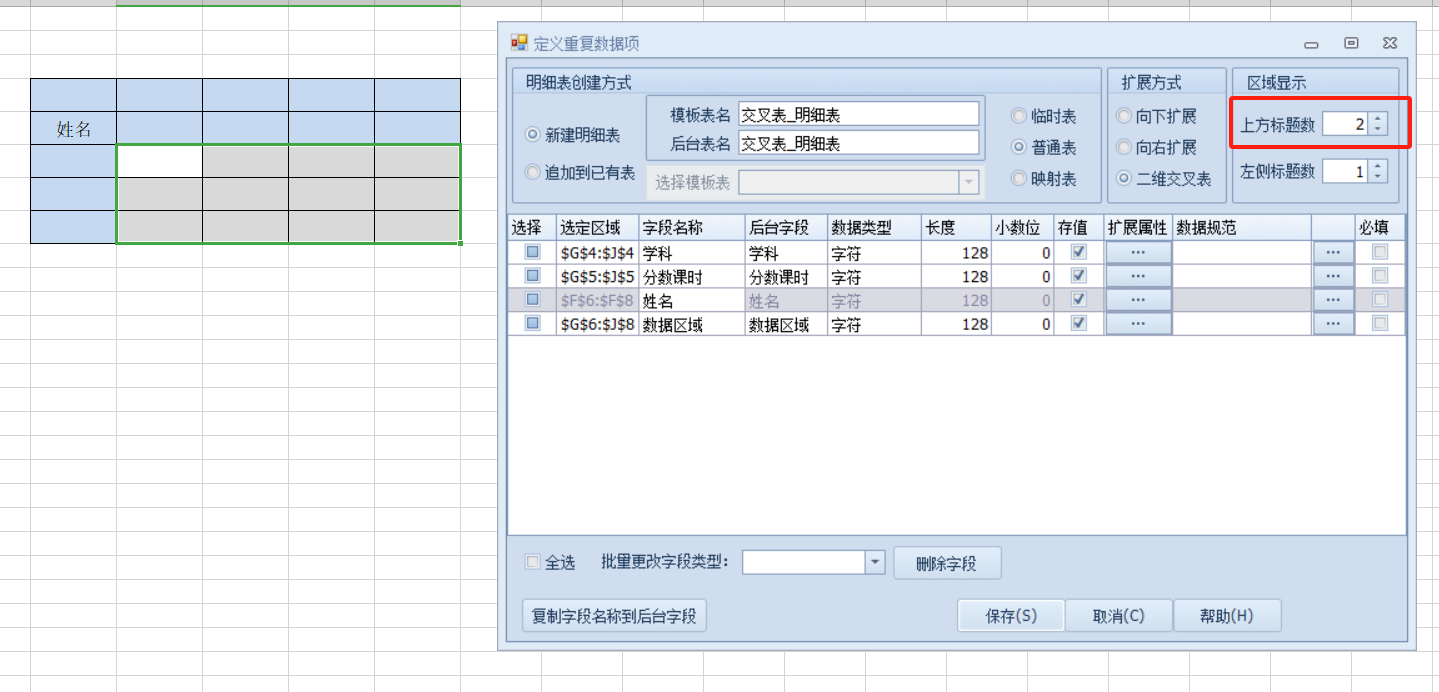Decrease 左侧标题数 with down arrow
The image size is (1439, 692).
tap(1379, 177)
